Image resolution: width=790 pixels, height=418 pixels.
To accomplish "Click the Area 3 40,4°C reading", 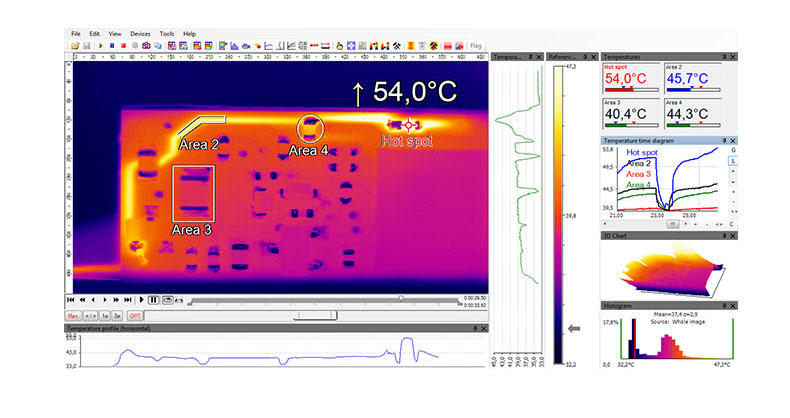I will tap(625, 114).
